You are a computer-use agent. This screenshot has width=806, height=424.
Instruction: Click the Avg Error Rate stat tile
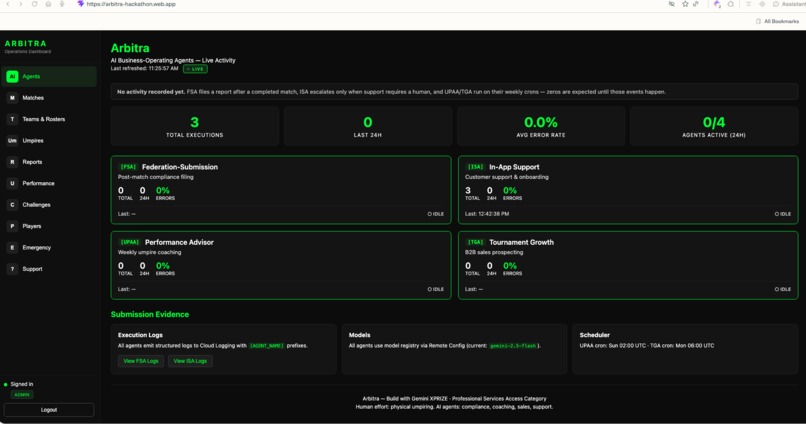[x=541, y=126]
